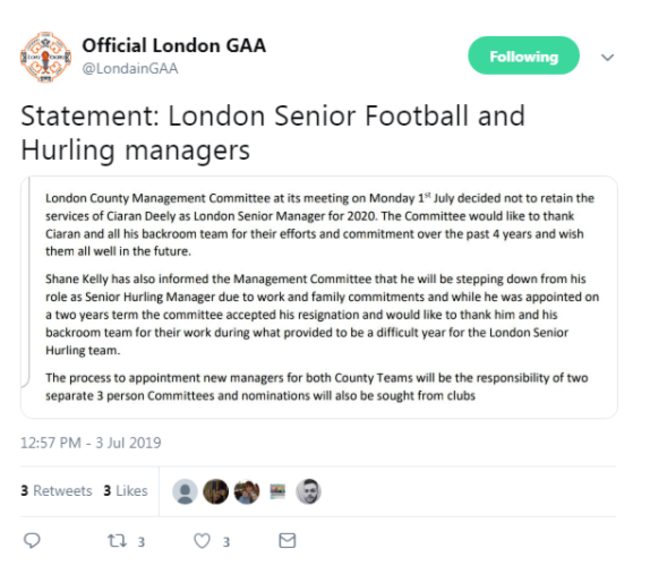The image size is (650, 566).
Task: Toggle the green Following button
Action: point(523,57)
